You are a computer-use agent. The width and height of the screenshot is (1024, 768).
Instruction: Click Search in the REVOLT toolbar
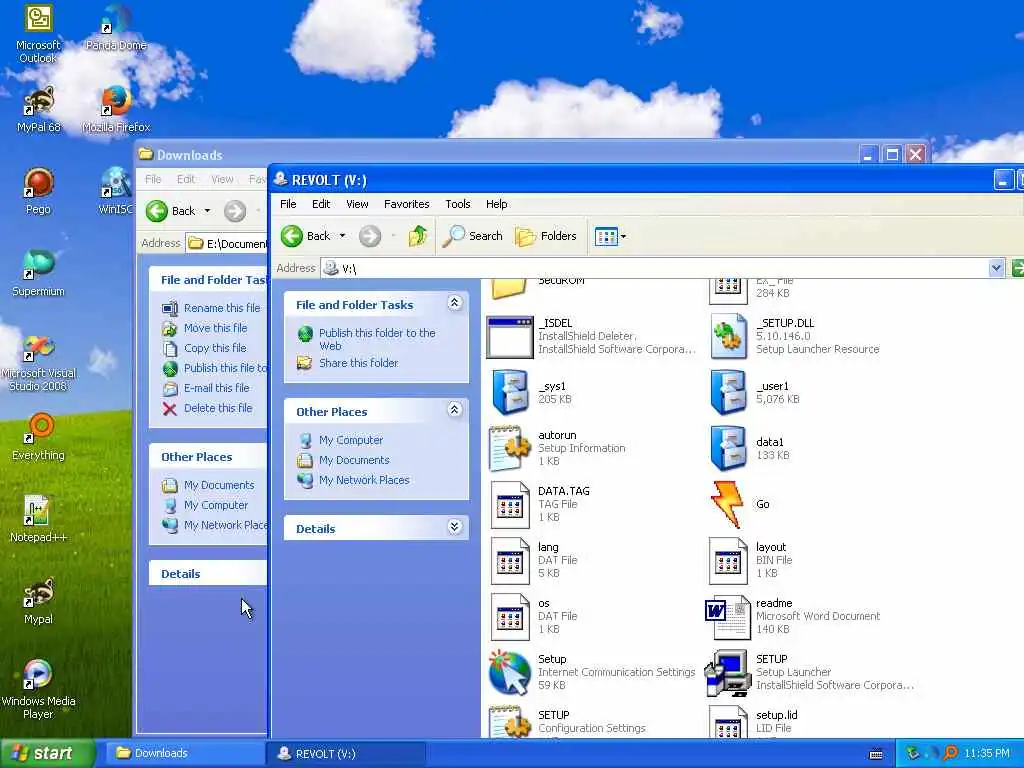[473, 236]
